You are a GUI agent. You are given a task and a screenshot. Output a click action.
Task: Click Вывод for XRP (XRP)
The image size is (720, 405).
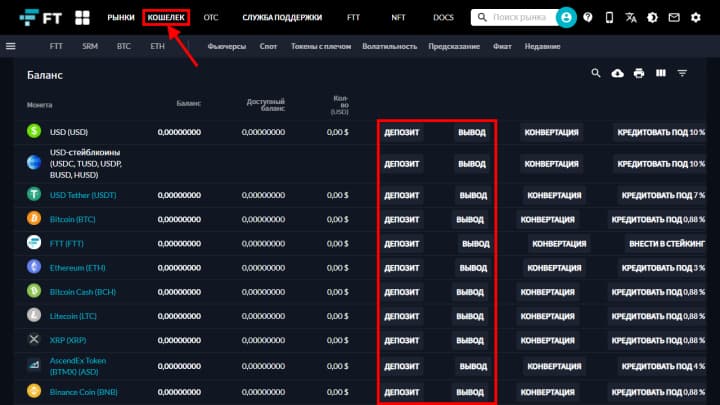tap(470, 340)
